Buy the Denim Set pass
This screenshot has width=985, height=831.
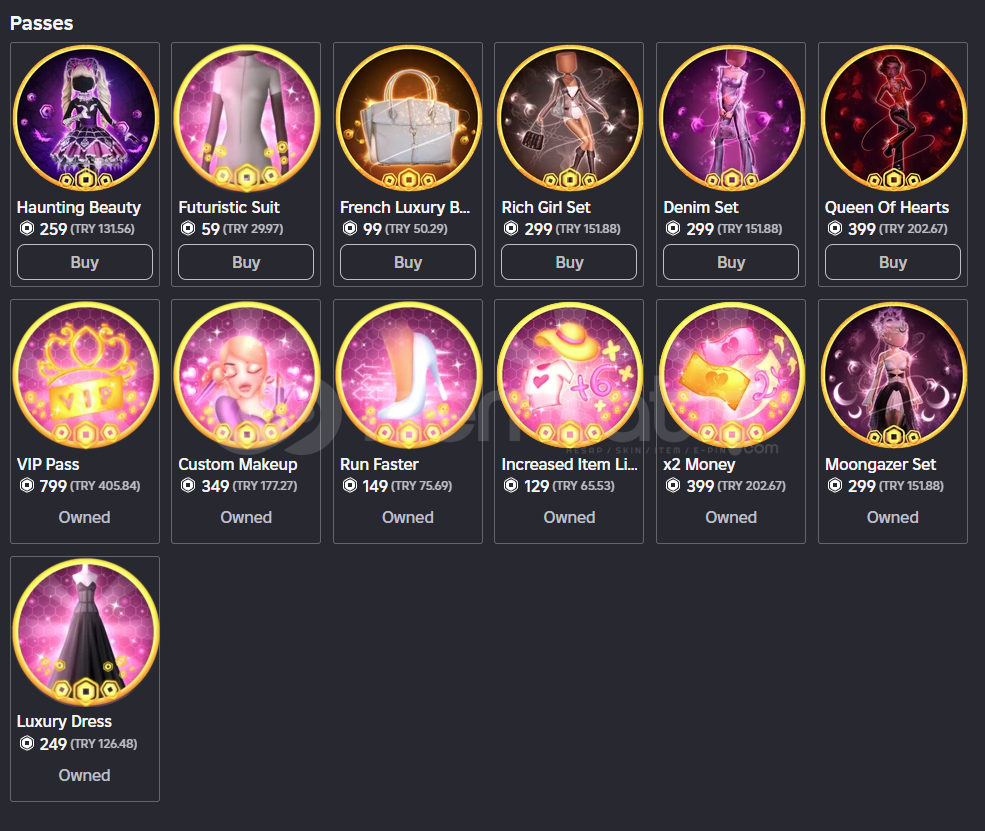click(x=731, y=262)
